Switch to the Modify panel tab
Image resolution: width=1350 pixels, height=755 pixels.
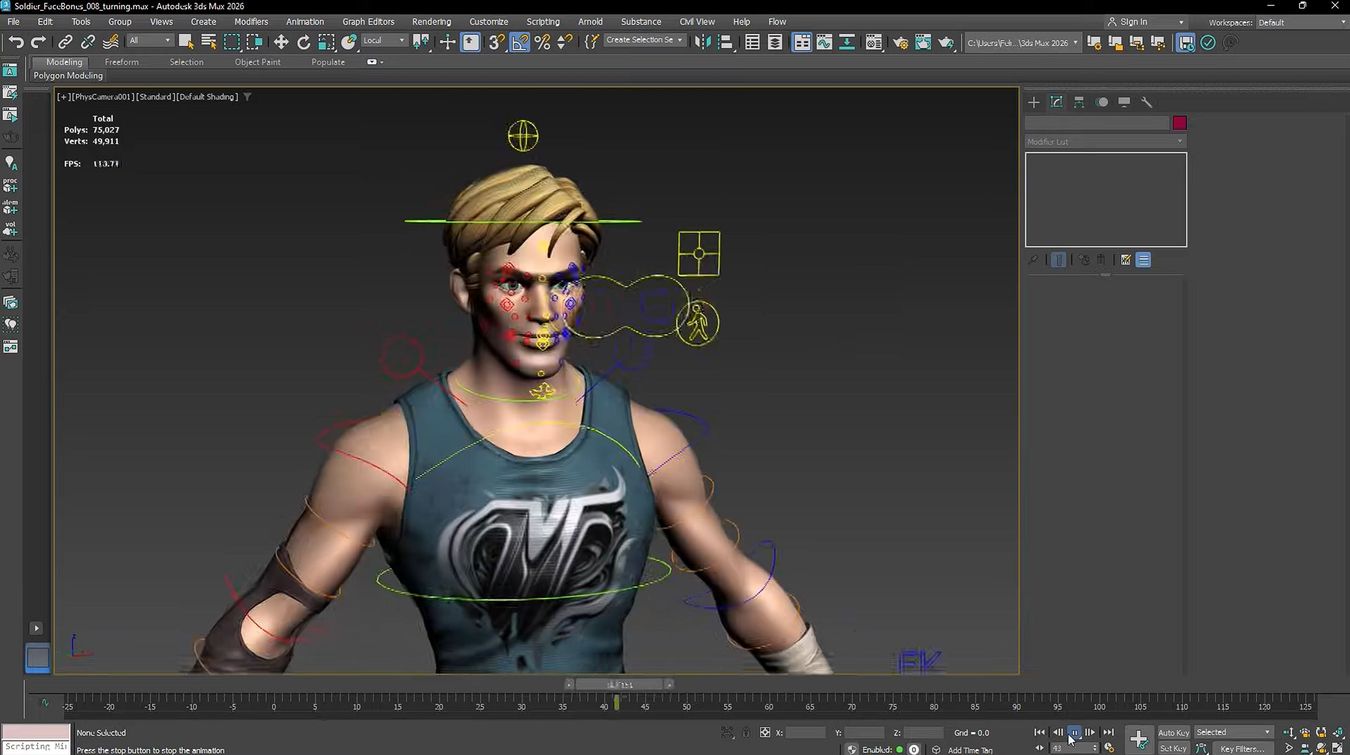(x=1056, y=102)
